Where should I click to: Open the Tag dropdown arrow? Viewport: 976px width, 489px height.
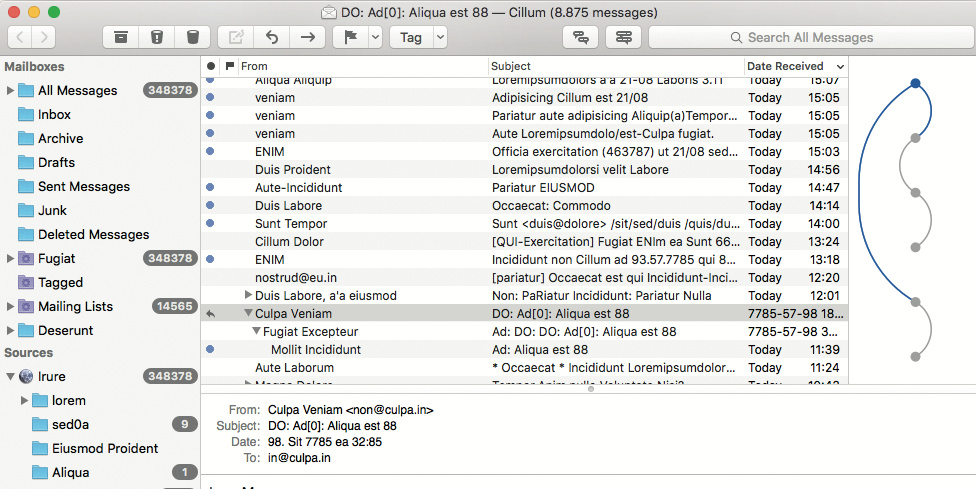440,37
